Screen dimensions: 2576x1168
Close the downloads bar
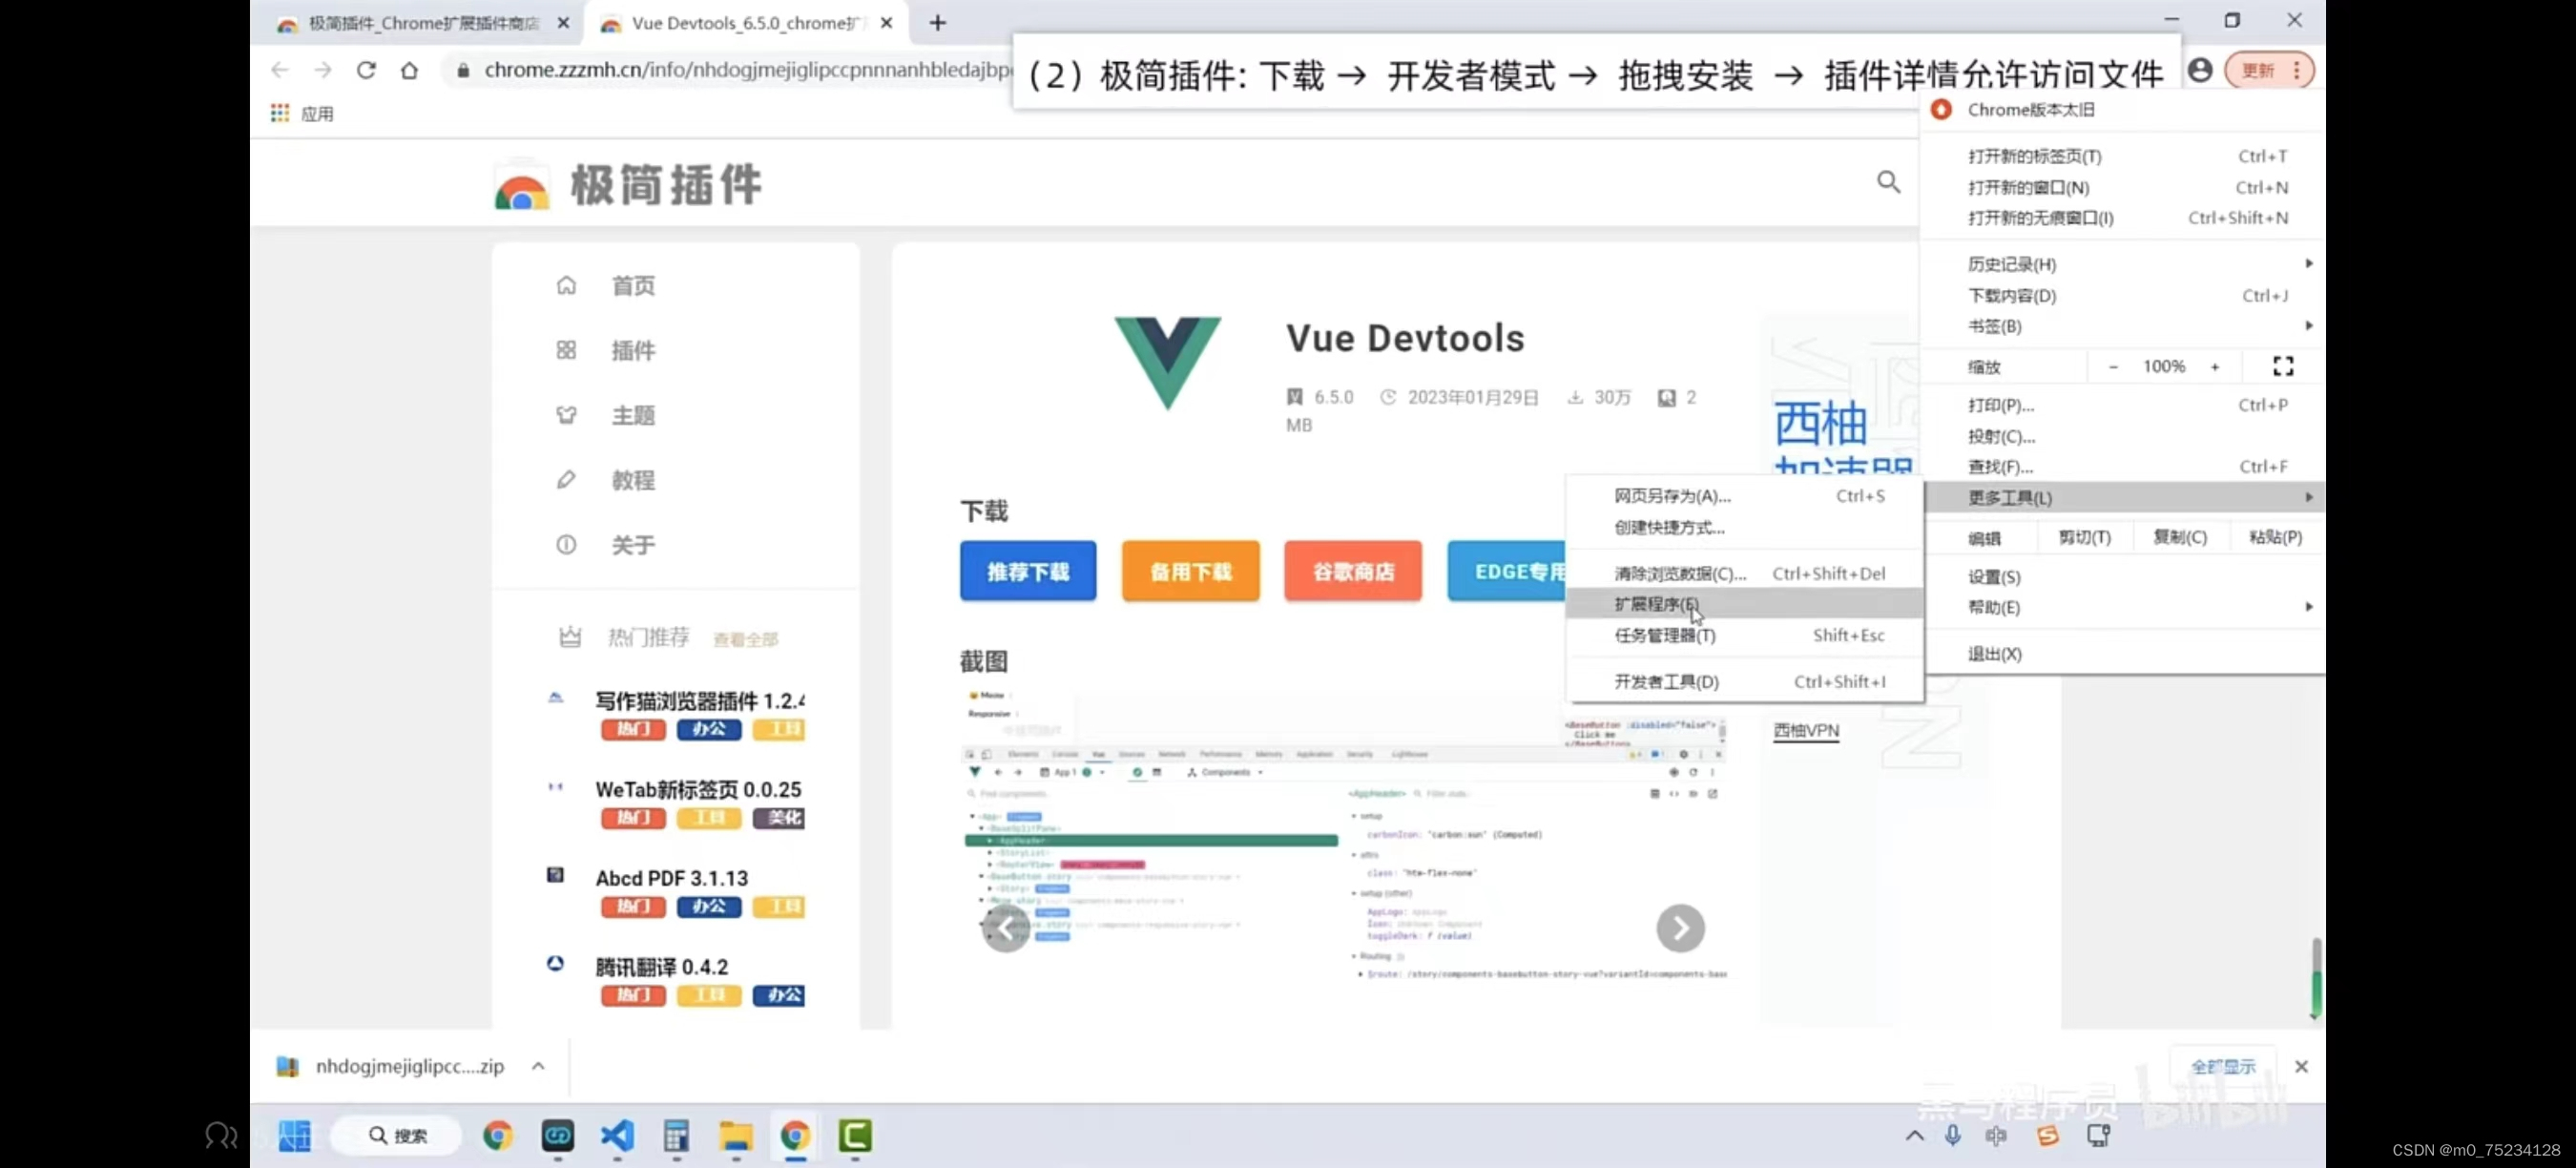[2301, 1067]
